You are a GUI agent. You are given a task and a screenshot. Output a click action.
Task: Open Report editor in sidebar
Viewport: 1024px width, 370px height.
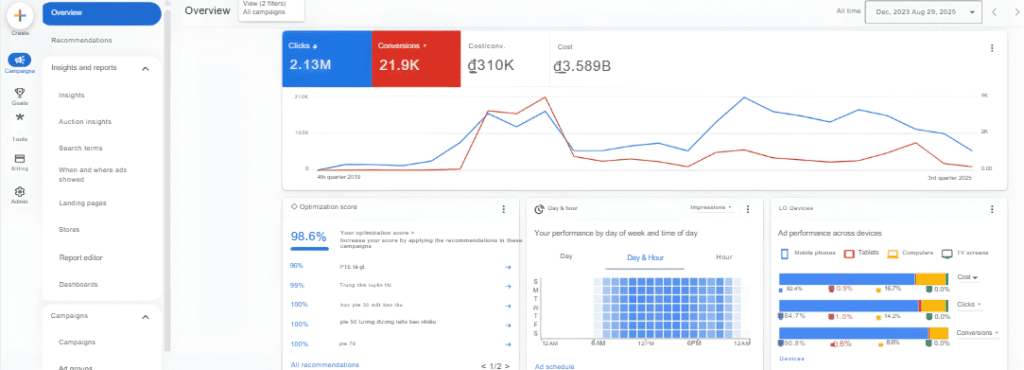(x=80, y=258)
